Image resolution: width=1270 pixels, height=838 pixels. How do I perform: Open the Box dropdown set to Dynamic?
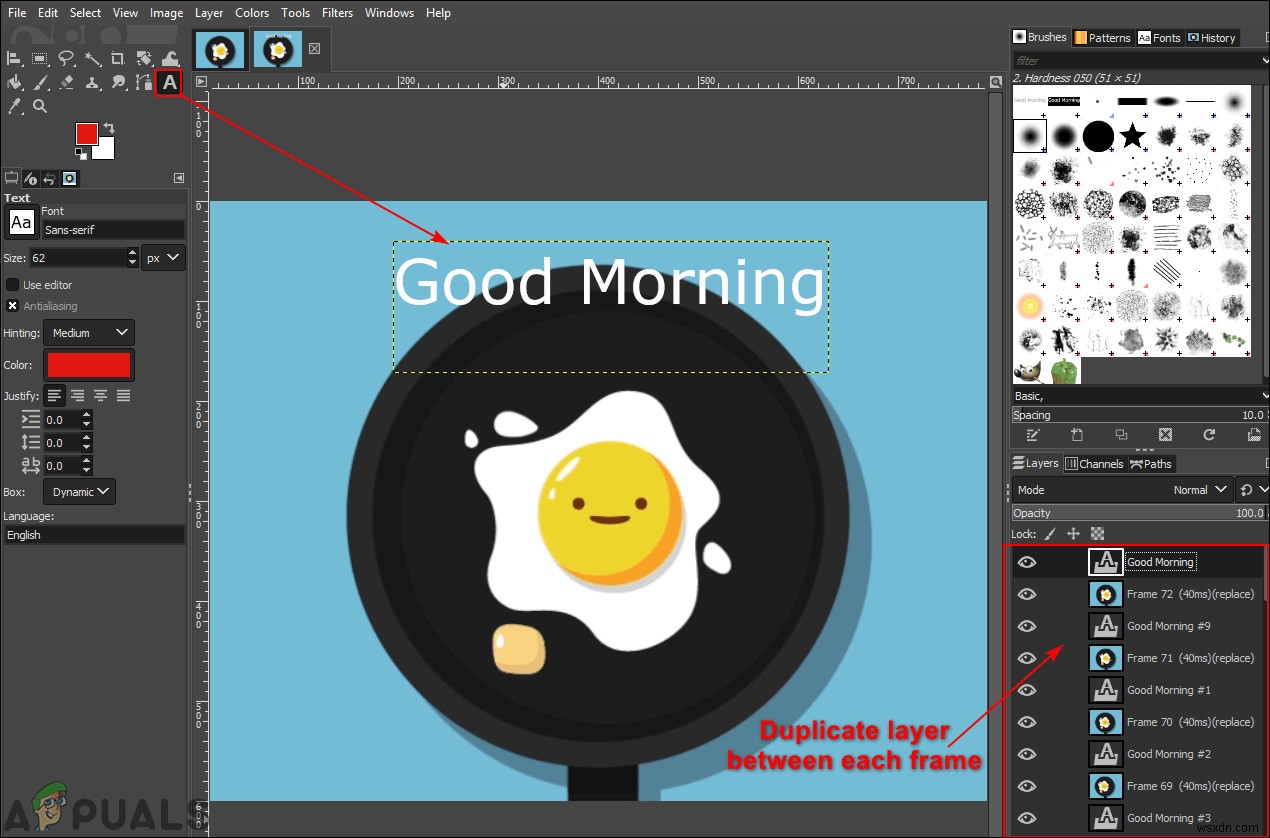[79, 491]
